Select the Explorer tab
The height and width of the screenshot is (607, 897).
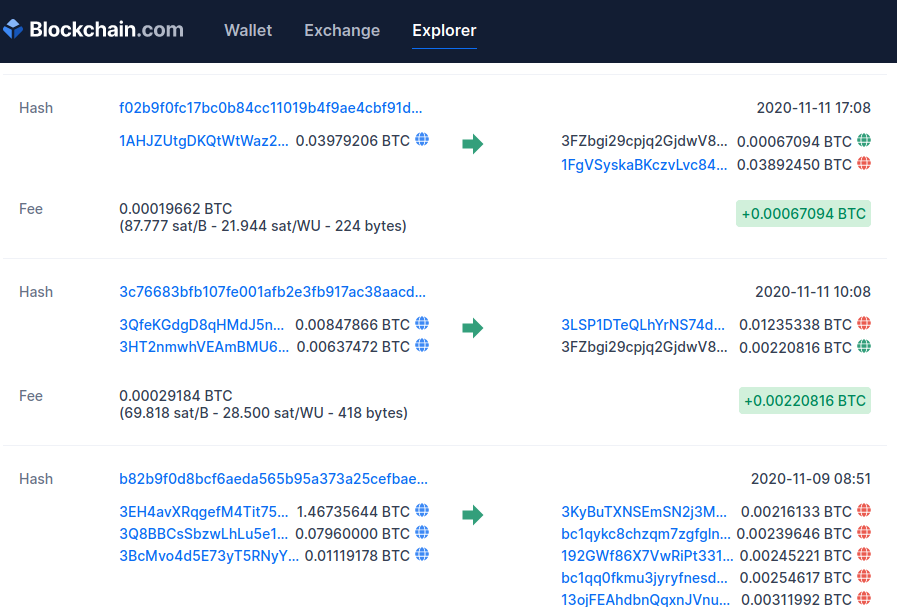444,30
